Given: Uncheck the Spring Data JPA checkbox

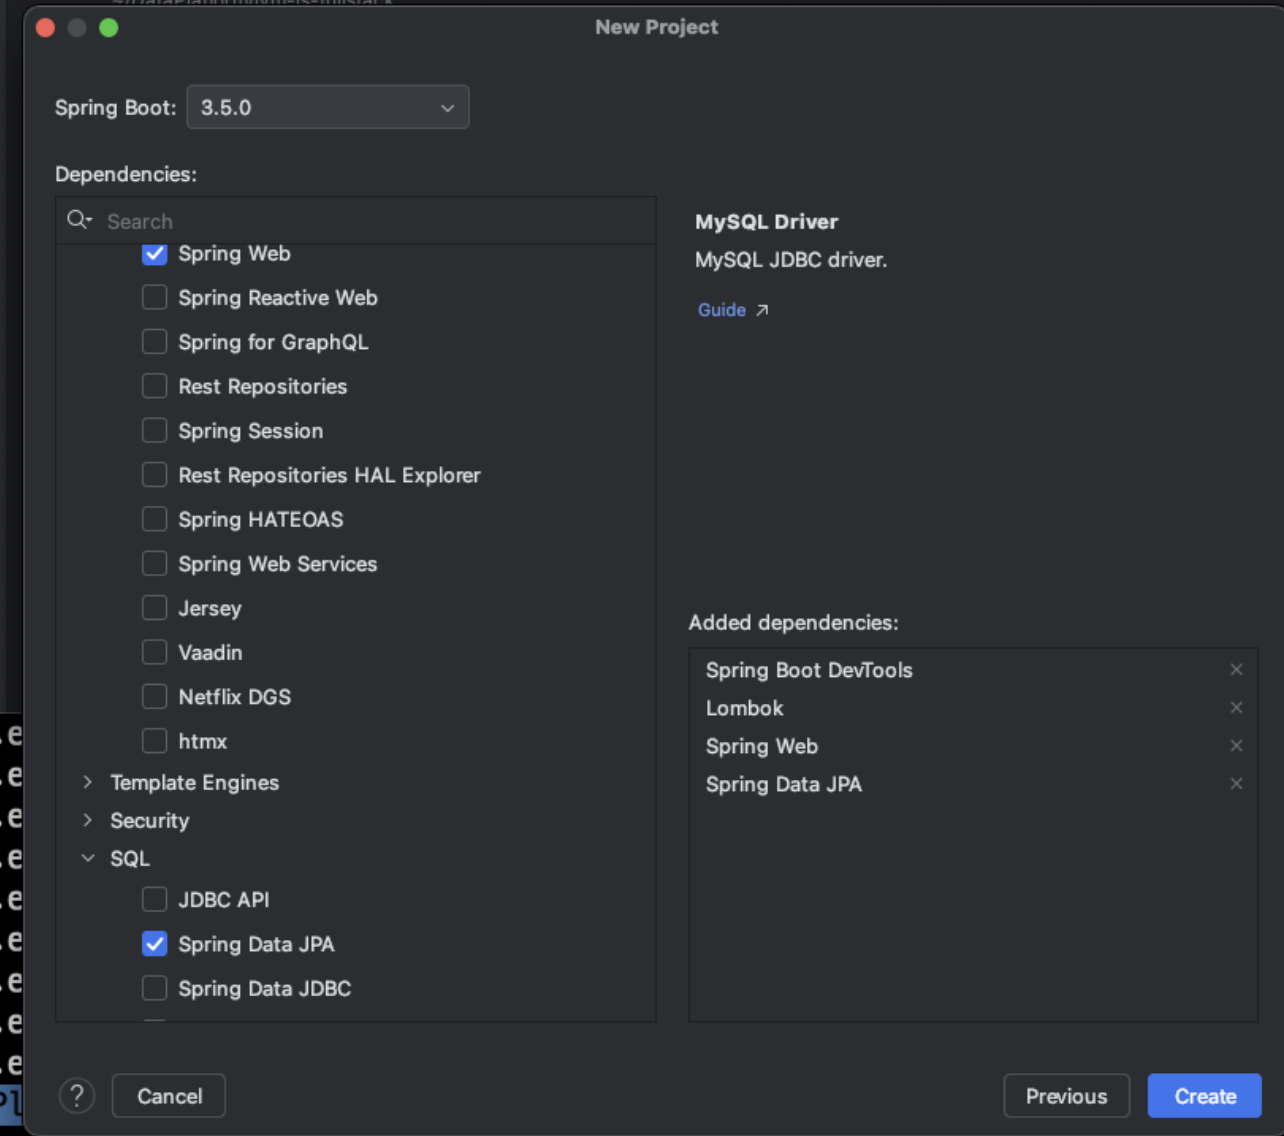Looking at the screenshot, I should point(155,944).
